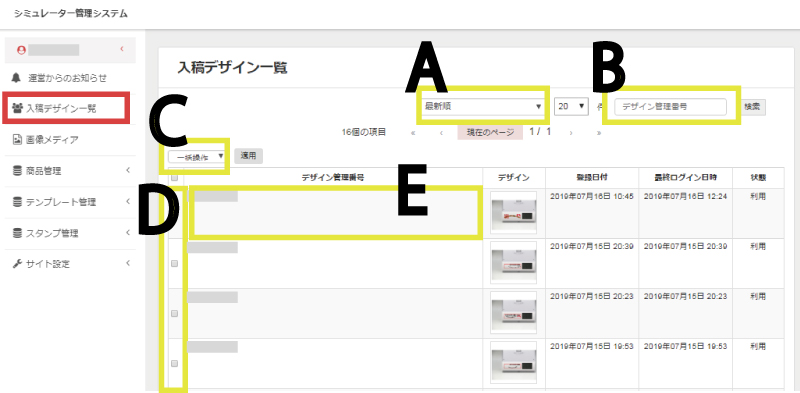The width and height of the screenshot is (800, 393).
Task: Click the red user avatar icon
Action: 21,50
